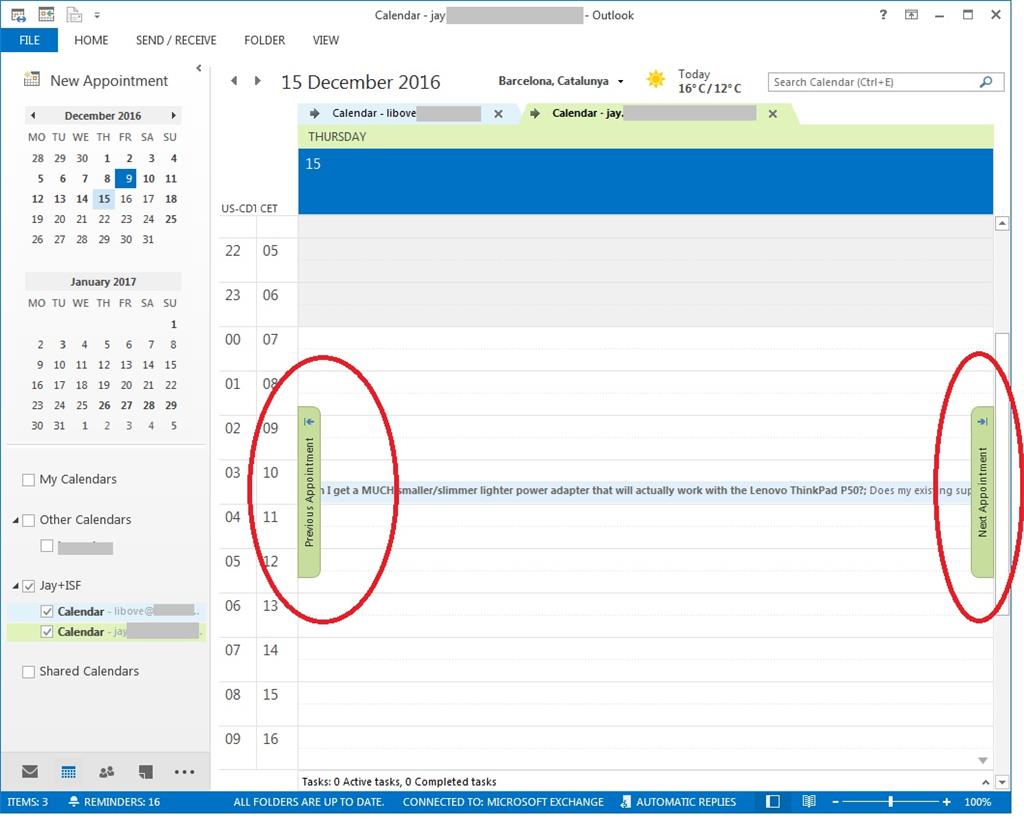The image size is (1024, 826).
Task: Uncheck the jay Calendar checkbox
Action: coord(47,632)
